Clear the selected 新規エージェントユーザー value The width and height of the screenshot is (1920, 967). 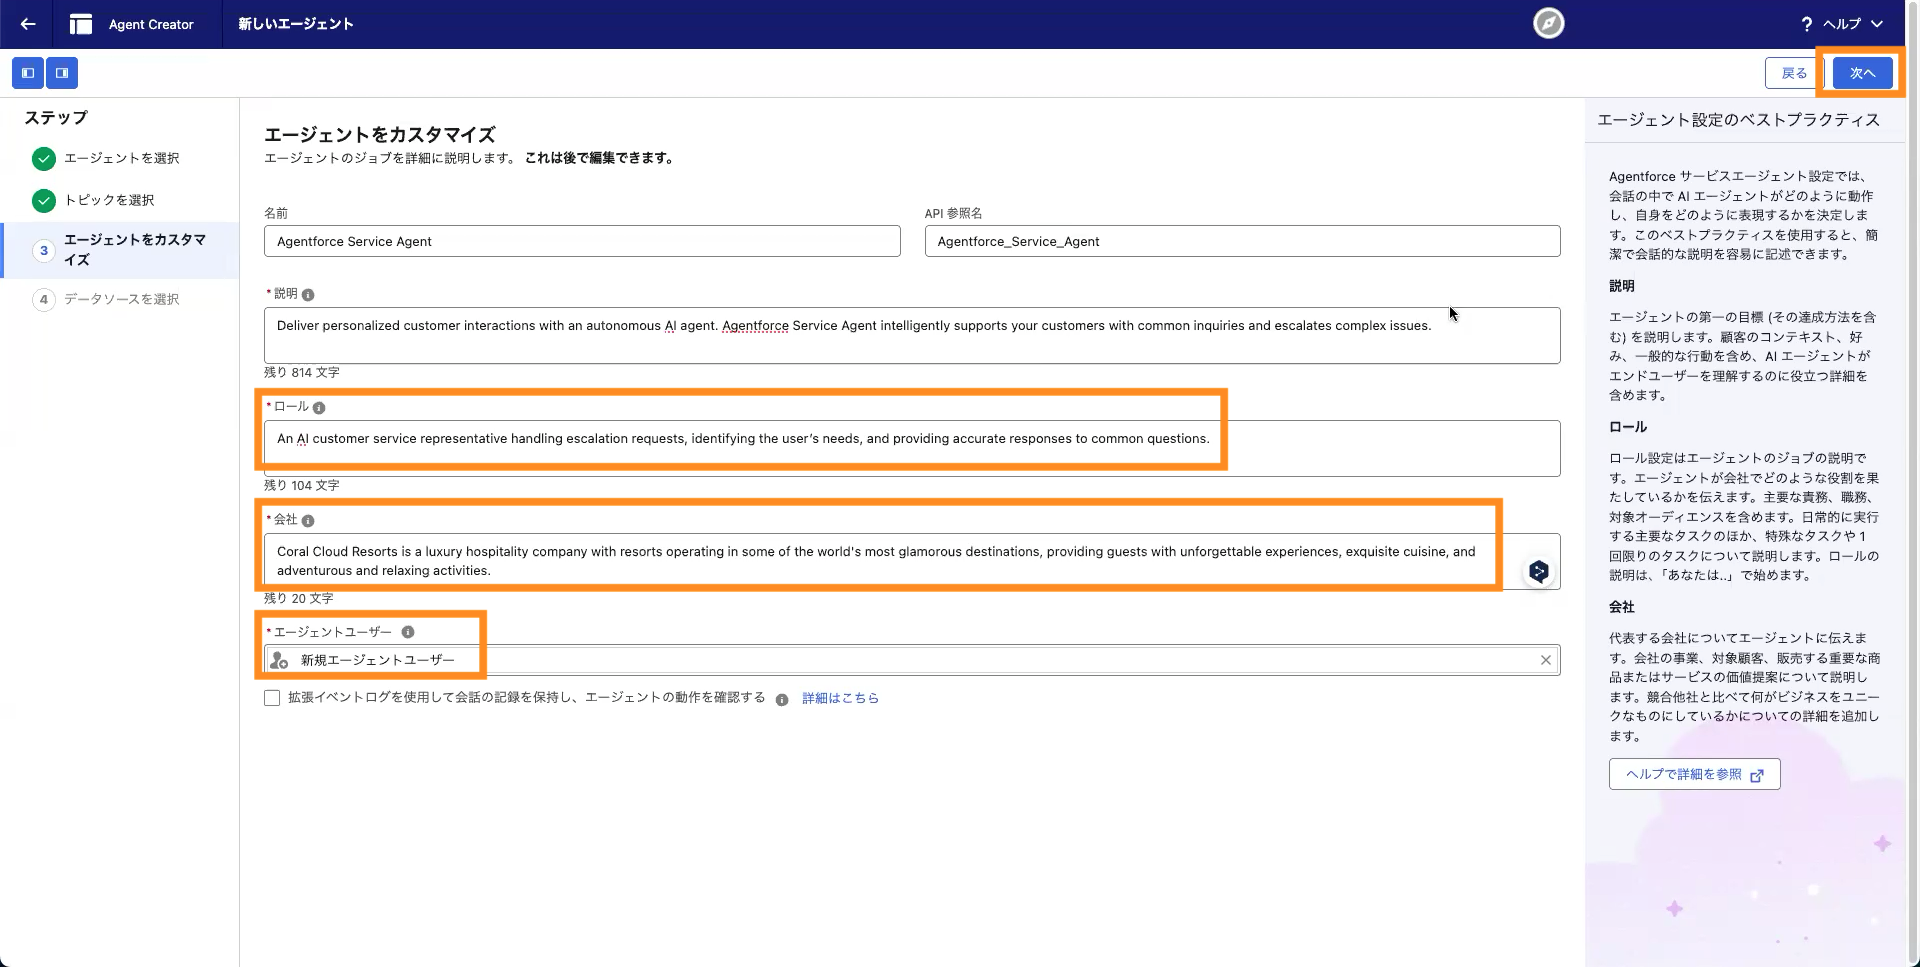pos(1546,660)
